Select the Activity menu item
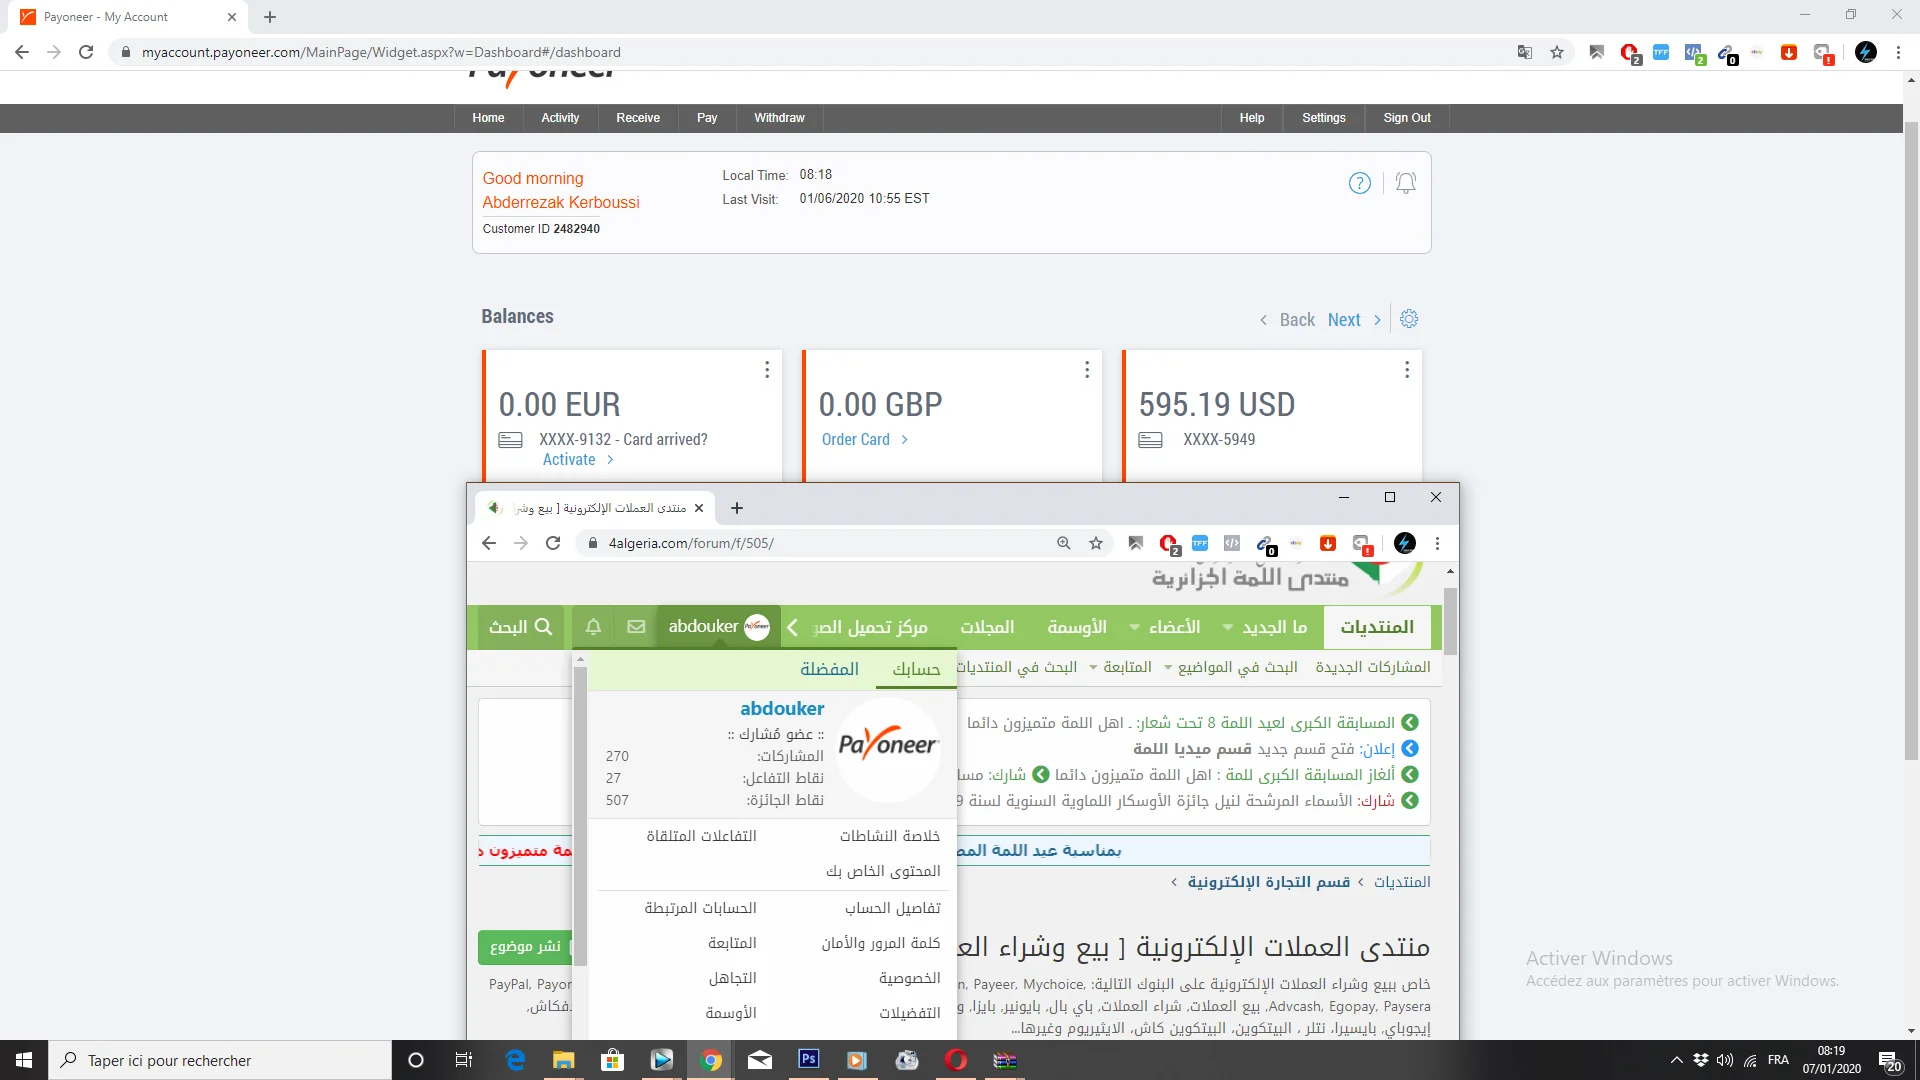Screen dimensions: 1920x1080 coord(560,118)
